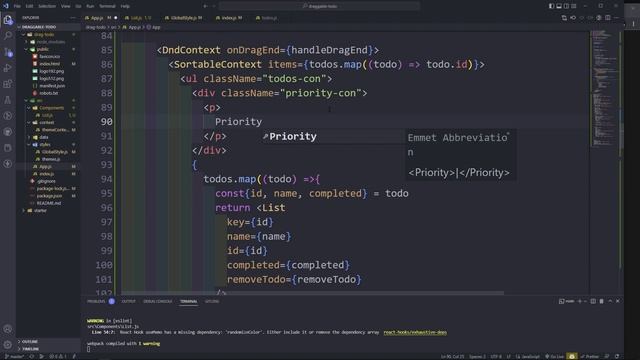The width and height of the screenshot is (640, 360).
Task: Click the notifications bell in status bar
Action: click(x=617, y=356)
